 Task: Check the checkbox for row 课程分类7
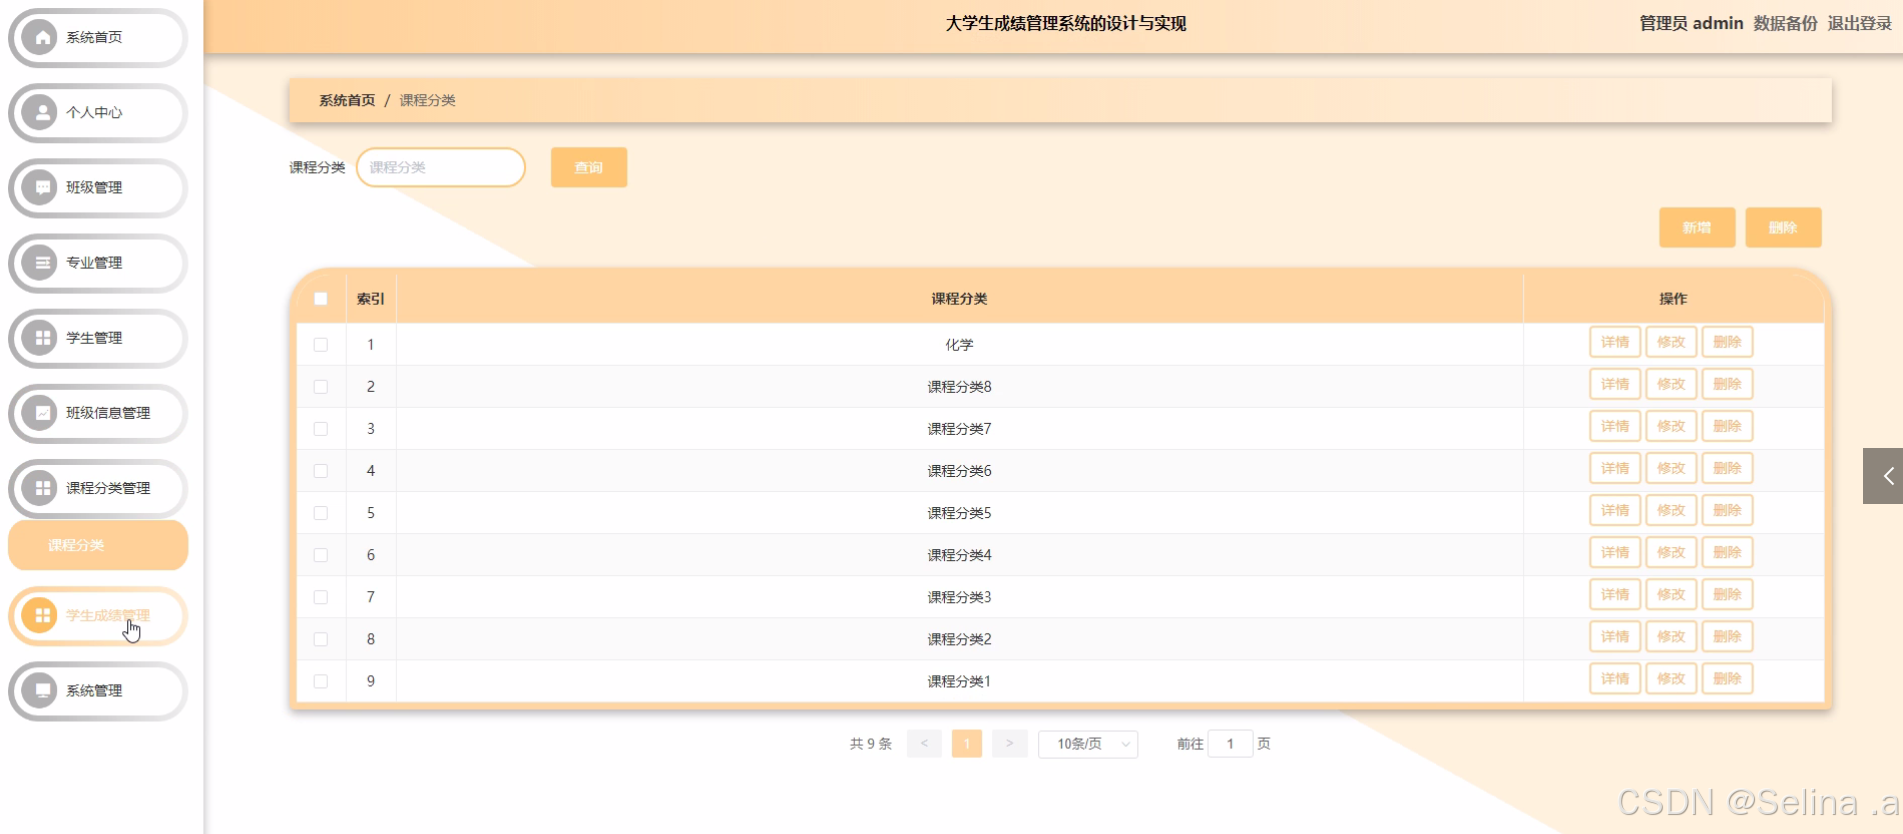[x=321, y=429]
